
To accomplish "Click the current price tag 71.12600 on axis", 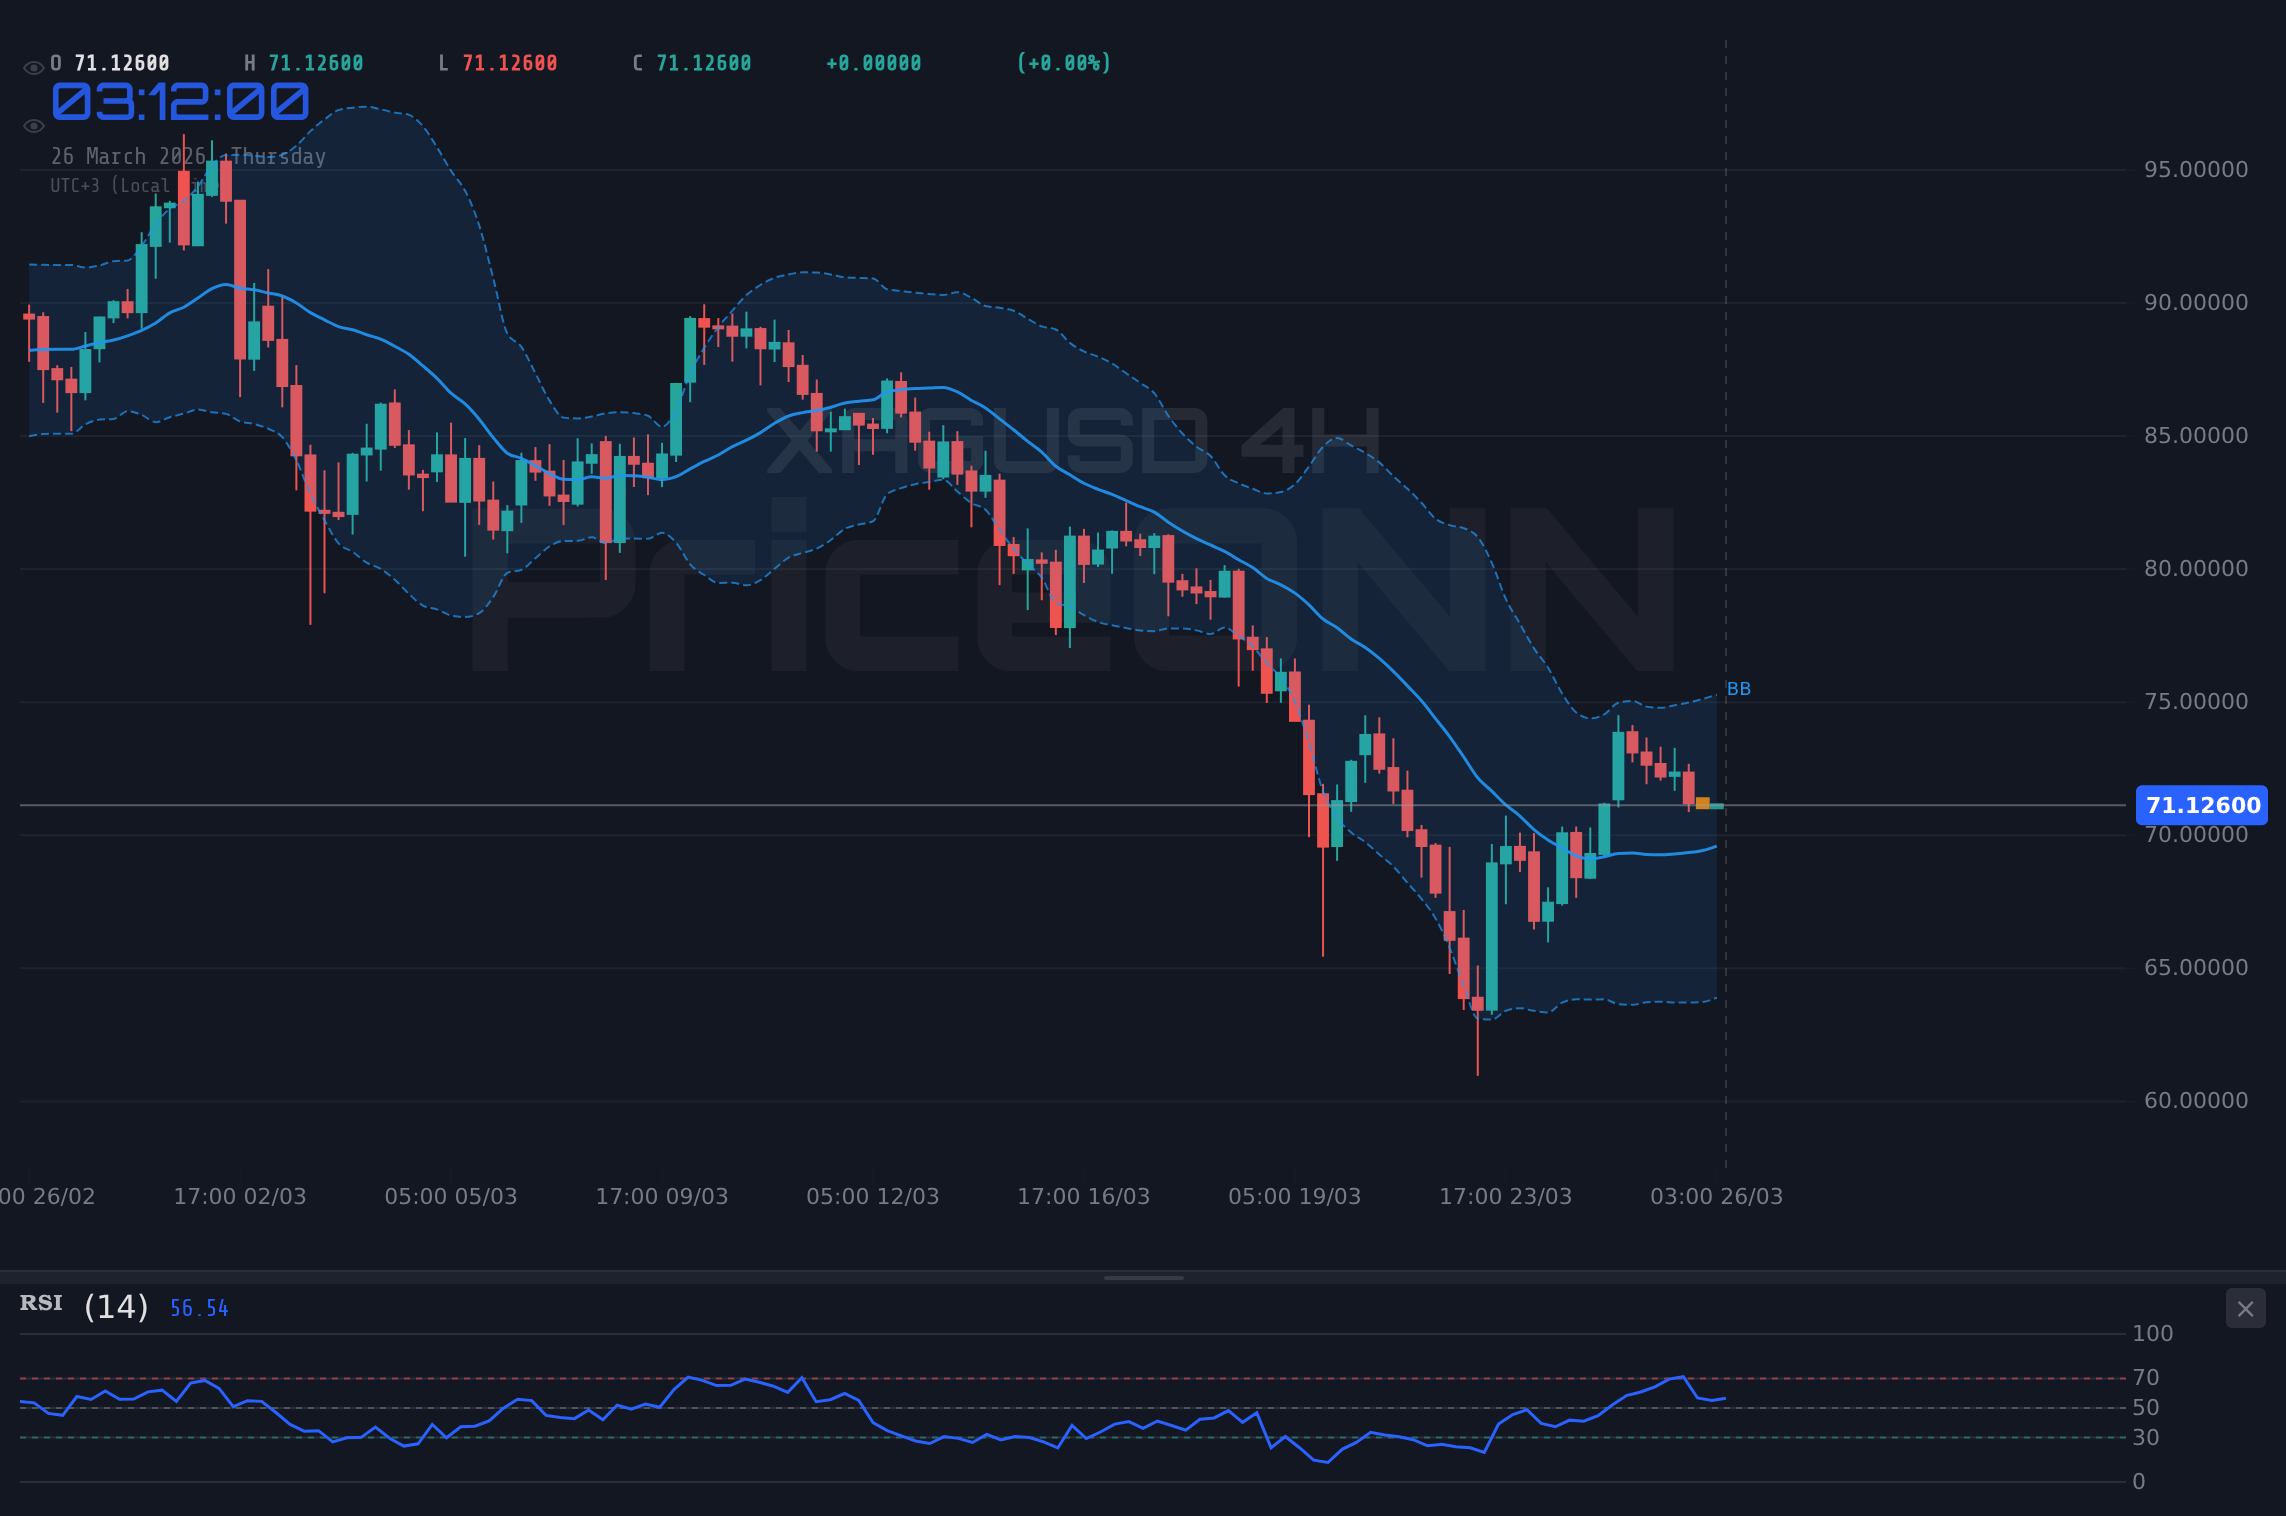I will click(x=2201, y=805).
